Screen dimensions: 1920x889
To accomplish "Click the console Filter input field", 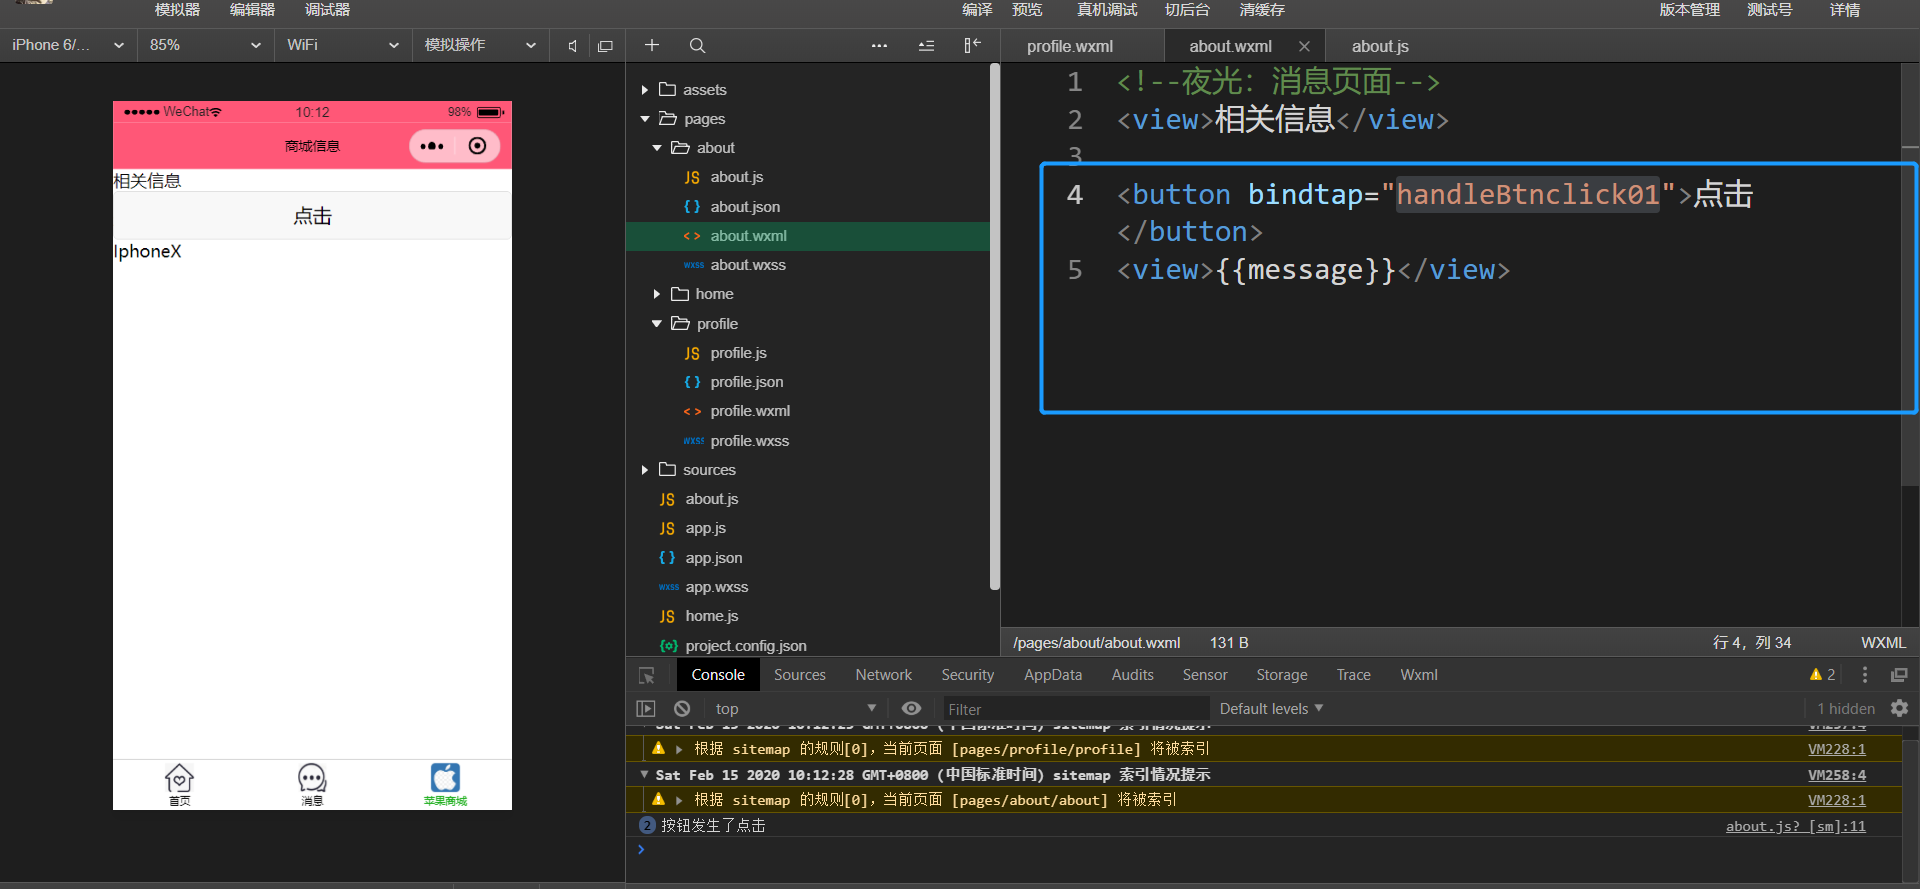I will click(1070, 709).
